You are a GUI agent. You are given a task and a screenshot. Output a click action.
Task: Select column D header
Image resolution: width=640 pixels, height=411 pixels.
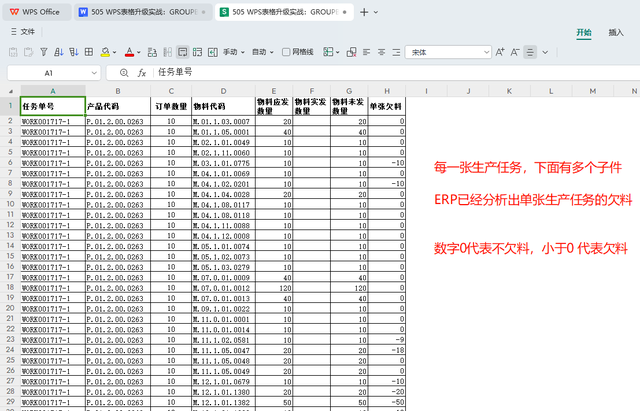pyautogui.click(x=223, y=91)
